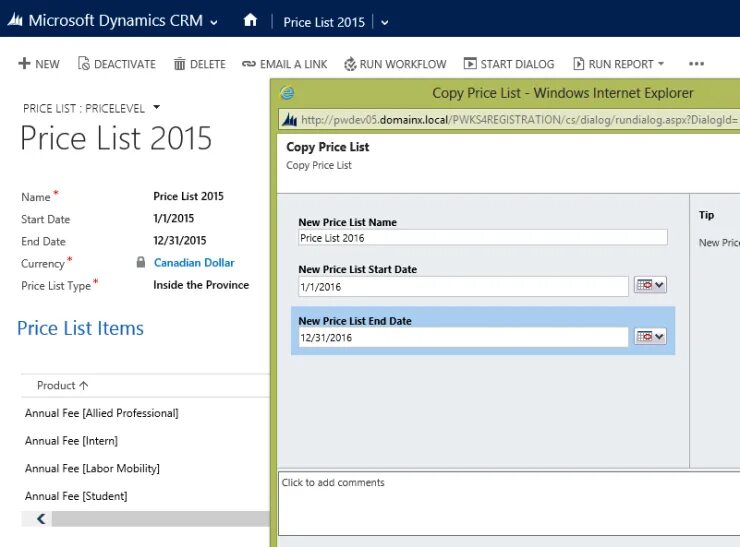Click the dialog URL address bar

(510, 120)
